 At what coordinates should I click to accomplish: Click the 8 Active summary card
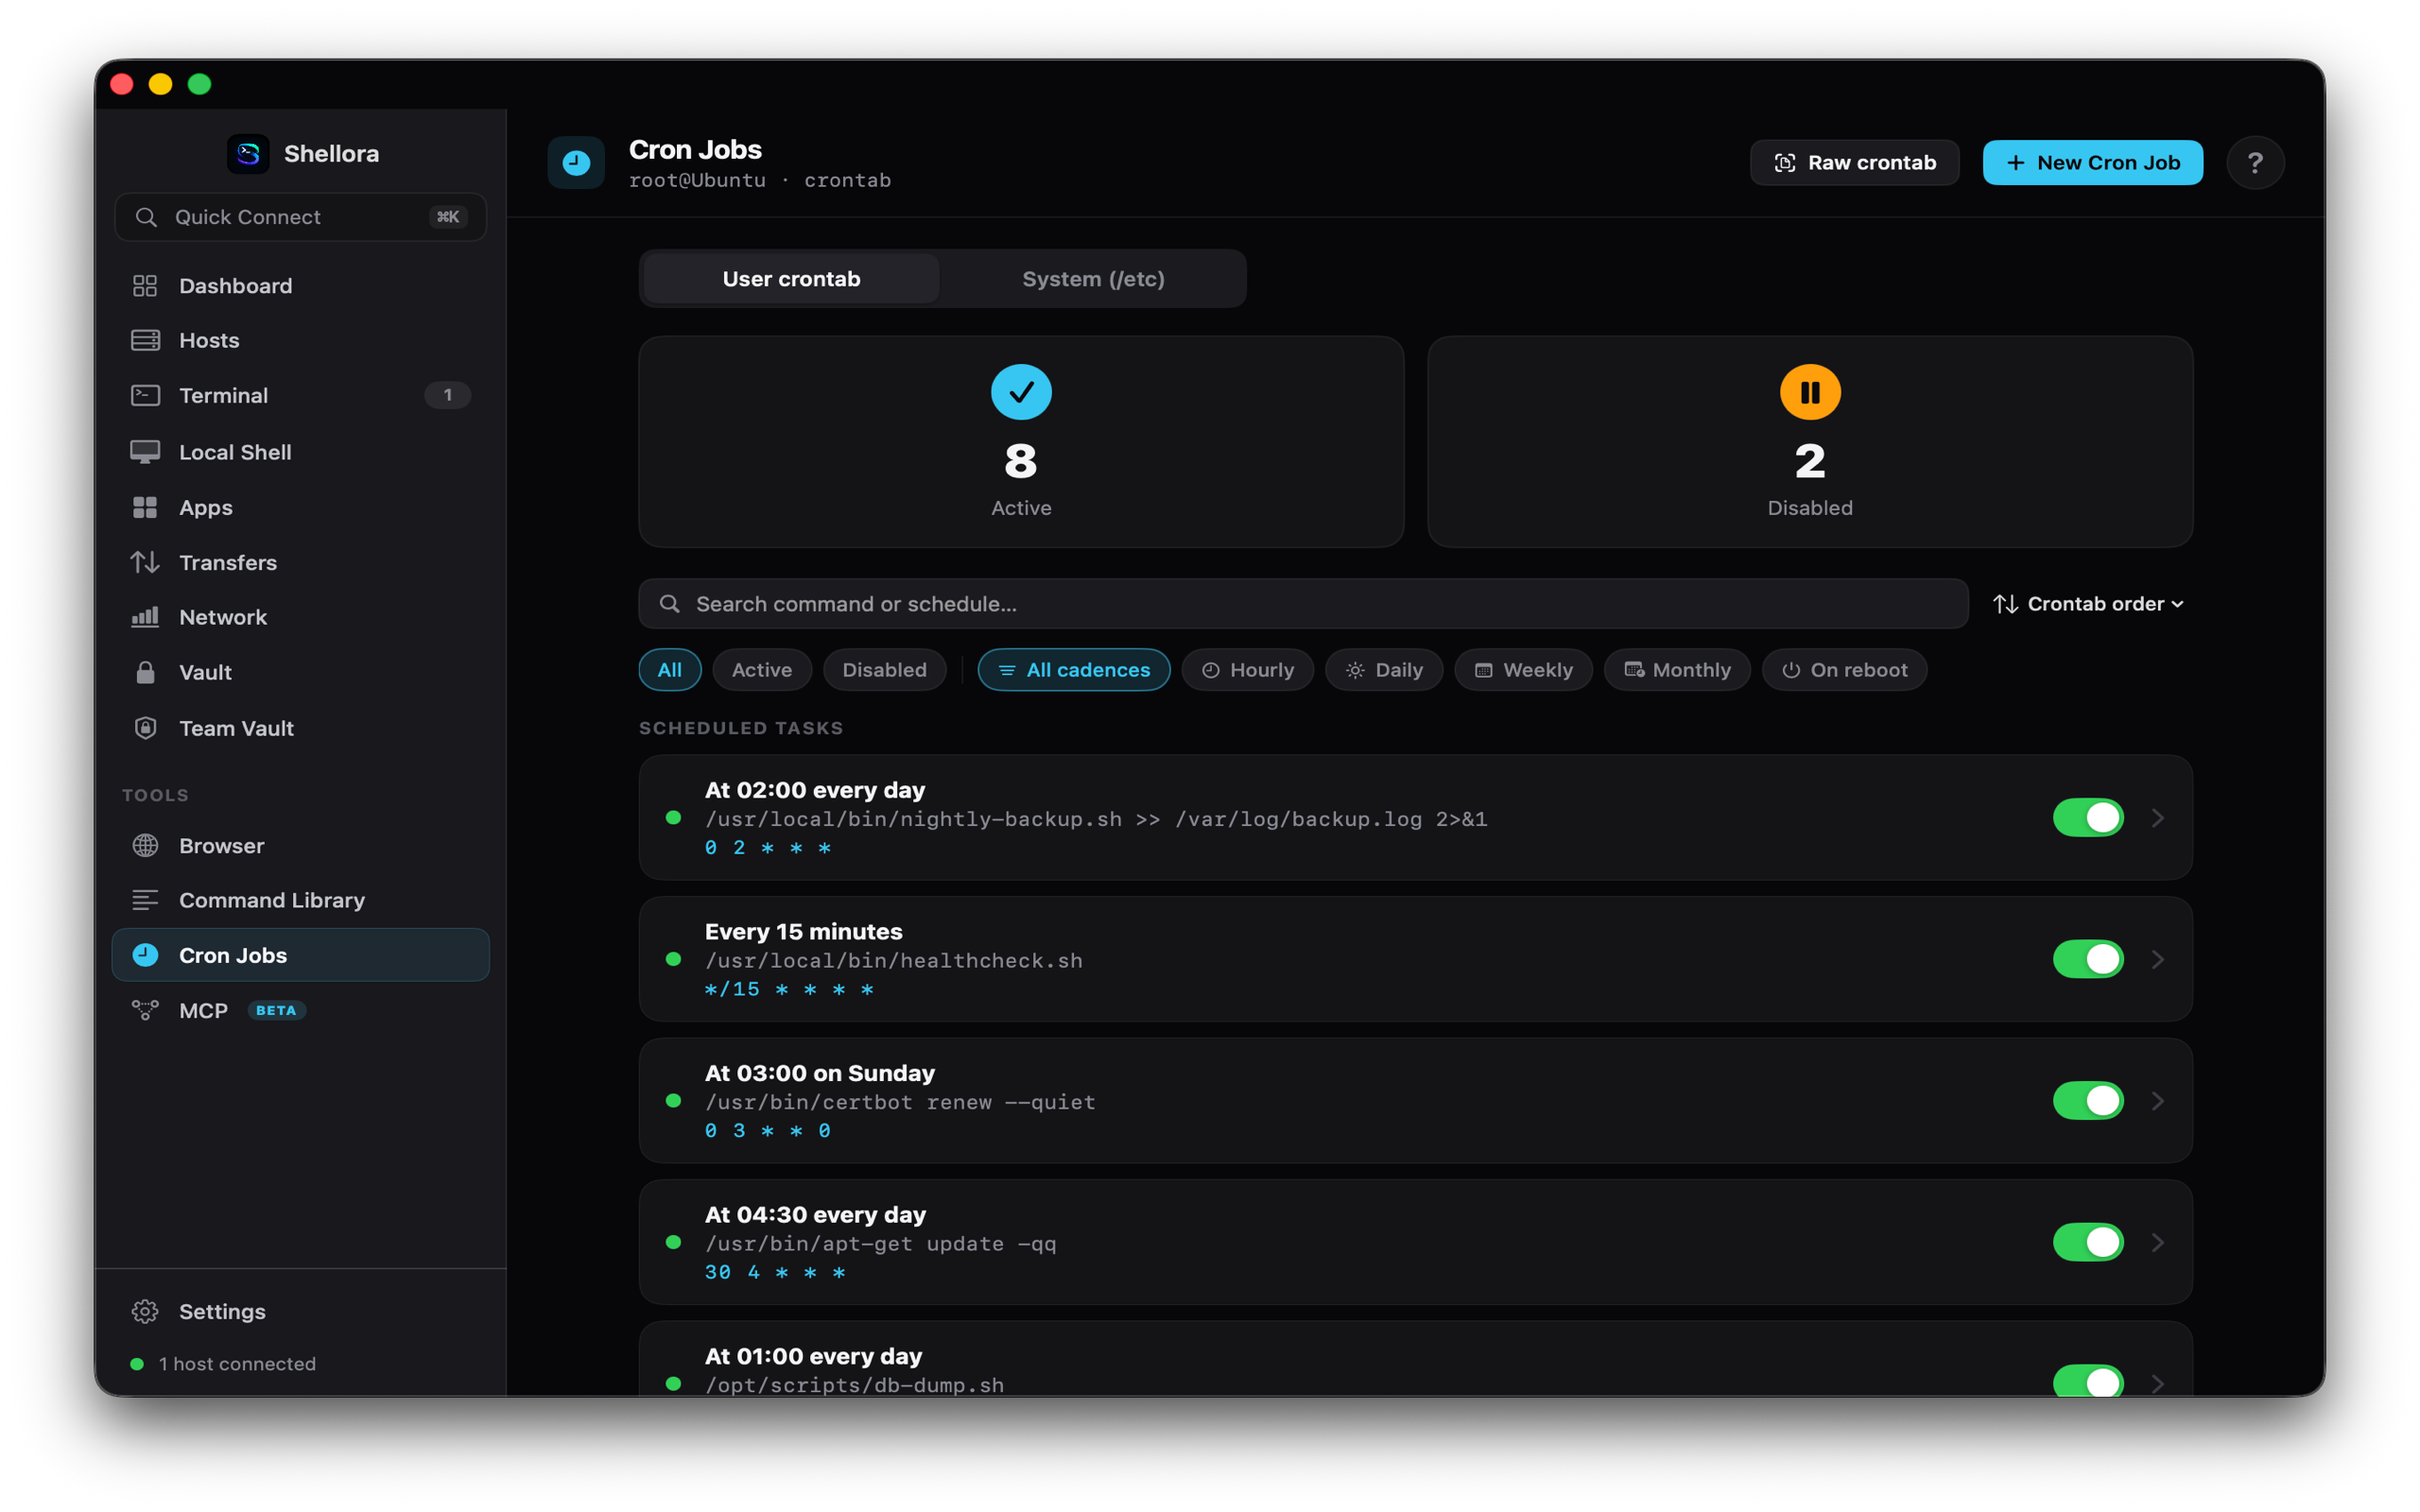pyautogui.click(x=1021, y=442)
